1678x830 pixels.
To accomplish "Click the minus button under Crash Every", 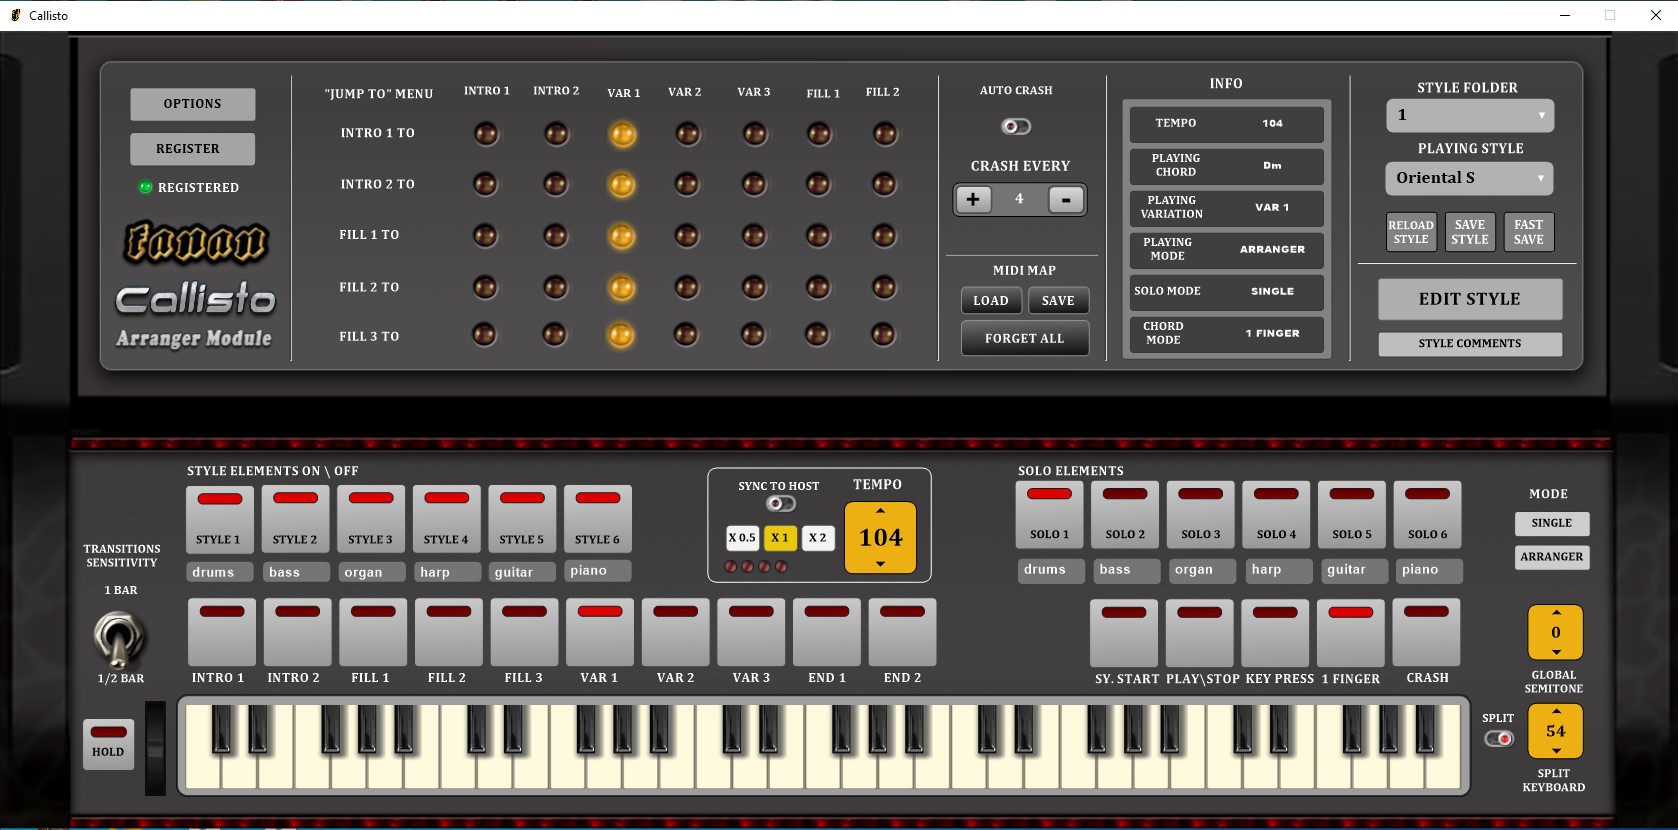I will click(1066, 199).
